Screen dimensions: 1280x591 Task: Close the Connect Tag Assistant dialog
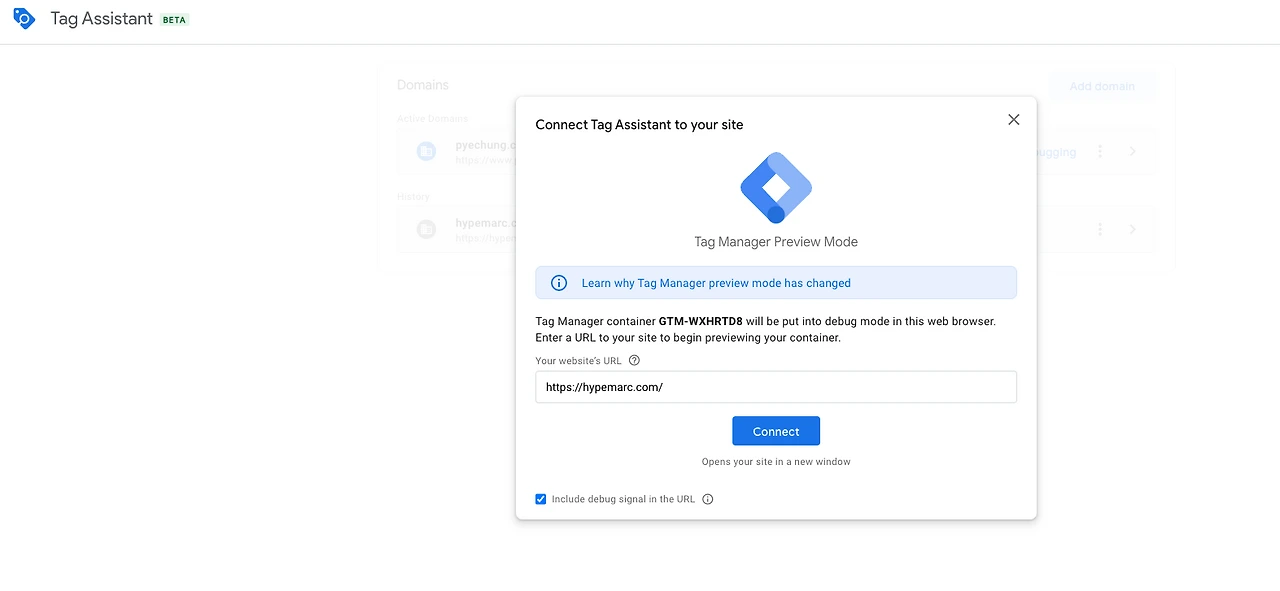pos(1013,120)
